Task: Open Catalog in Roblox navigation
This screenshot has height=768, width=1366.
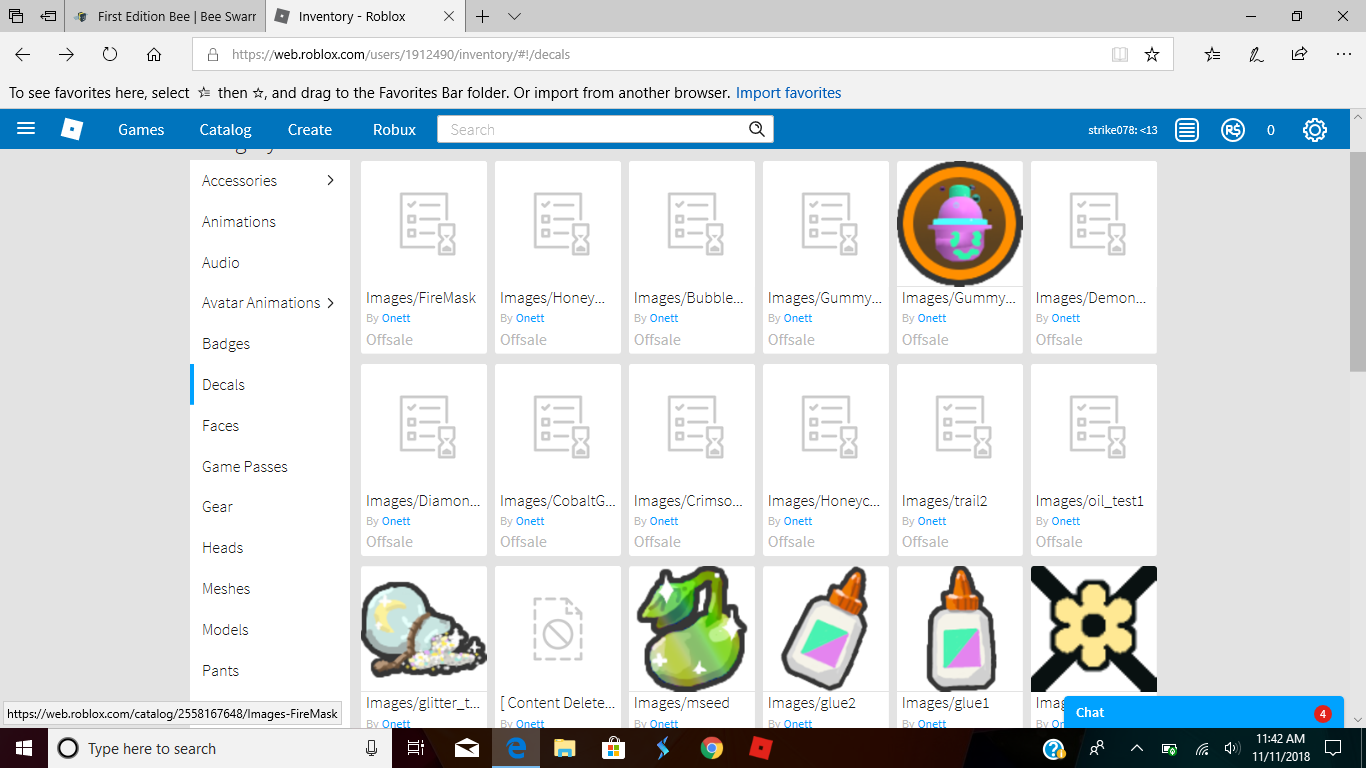Action: [x=225, y=130]
